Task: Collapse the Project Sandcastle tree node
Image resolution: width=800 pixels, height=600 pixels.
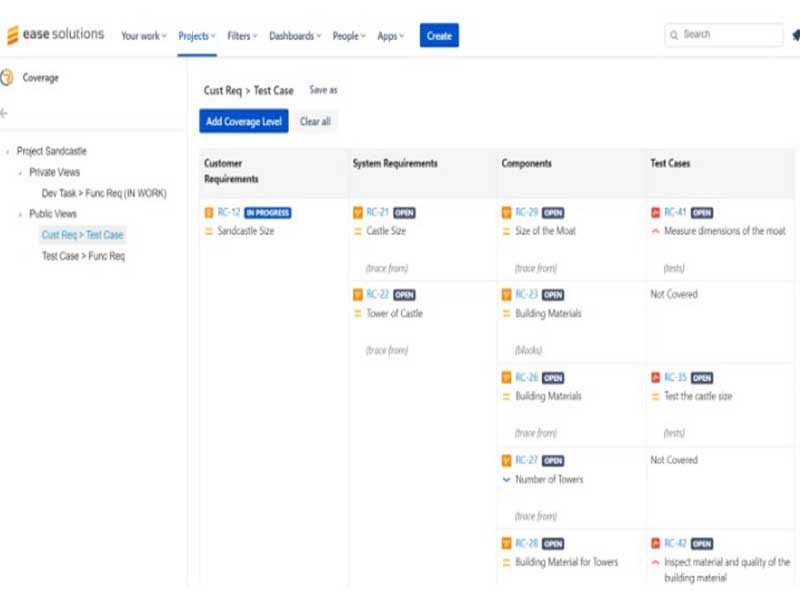Action: [8, 152]
